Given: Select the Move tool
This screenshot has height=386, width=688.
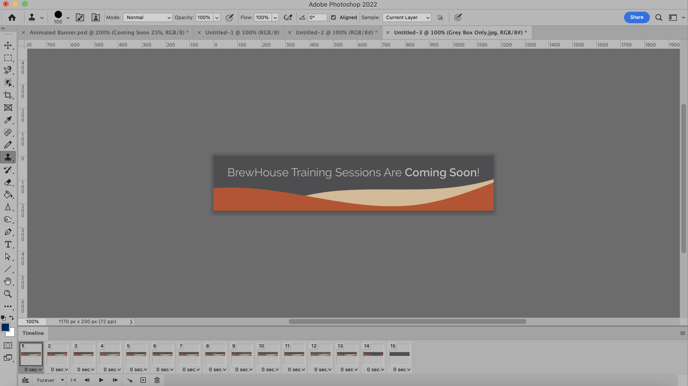Looking at the screenshot, I should coord(8,45).
